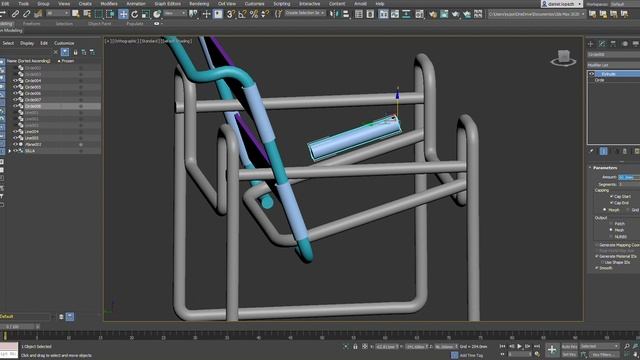
Task: Open the project path dropdown
Action: point(537,14)
